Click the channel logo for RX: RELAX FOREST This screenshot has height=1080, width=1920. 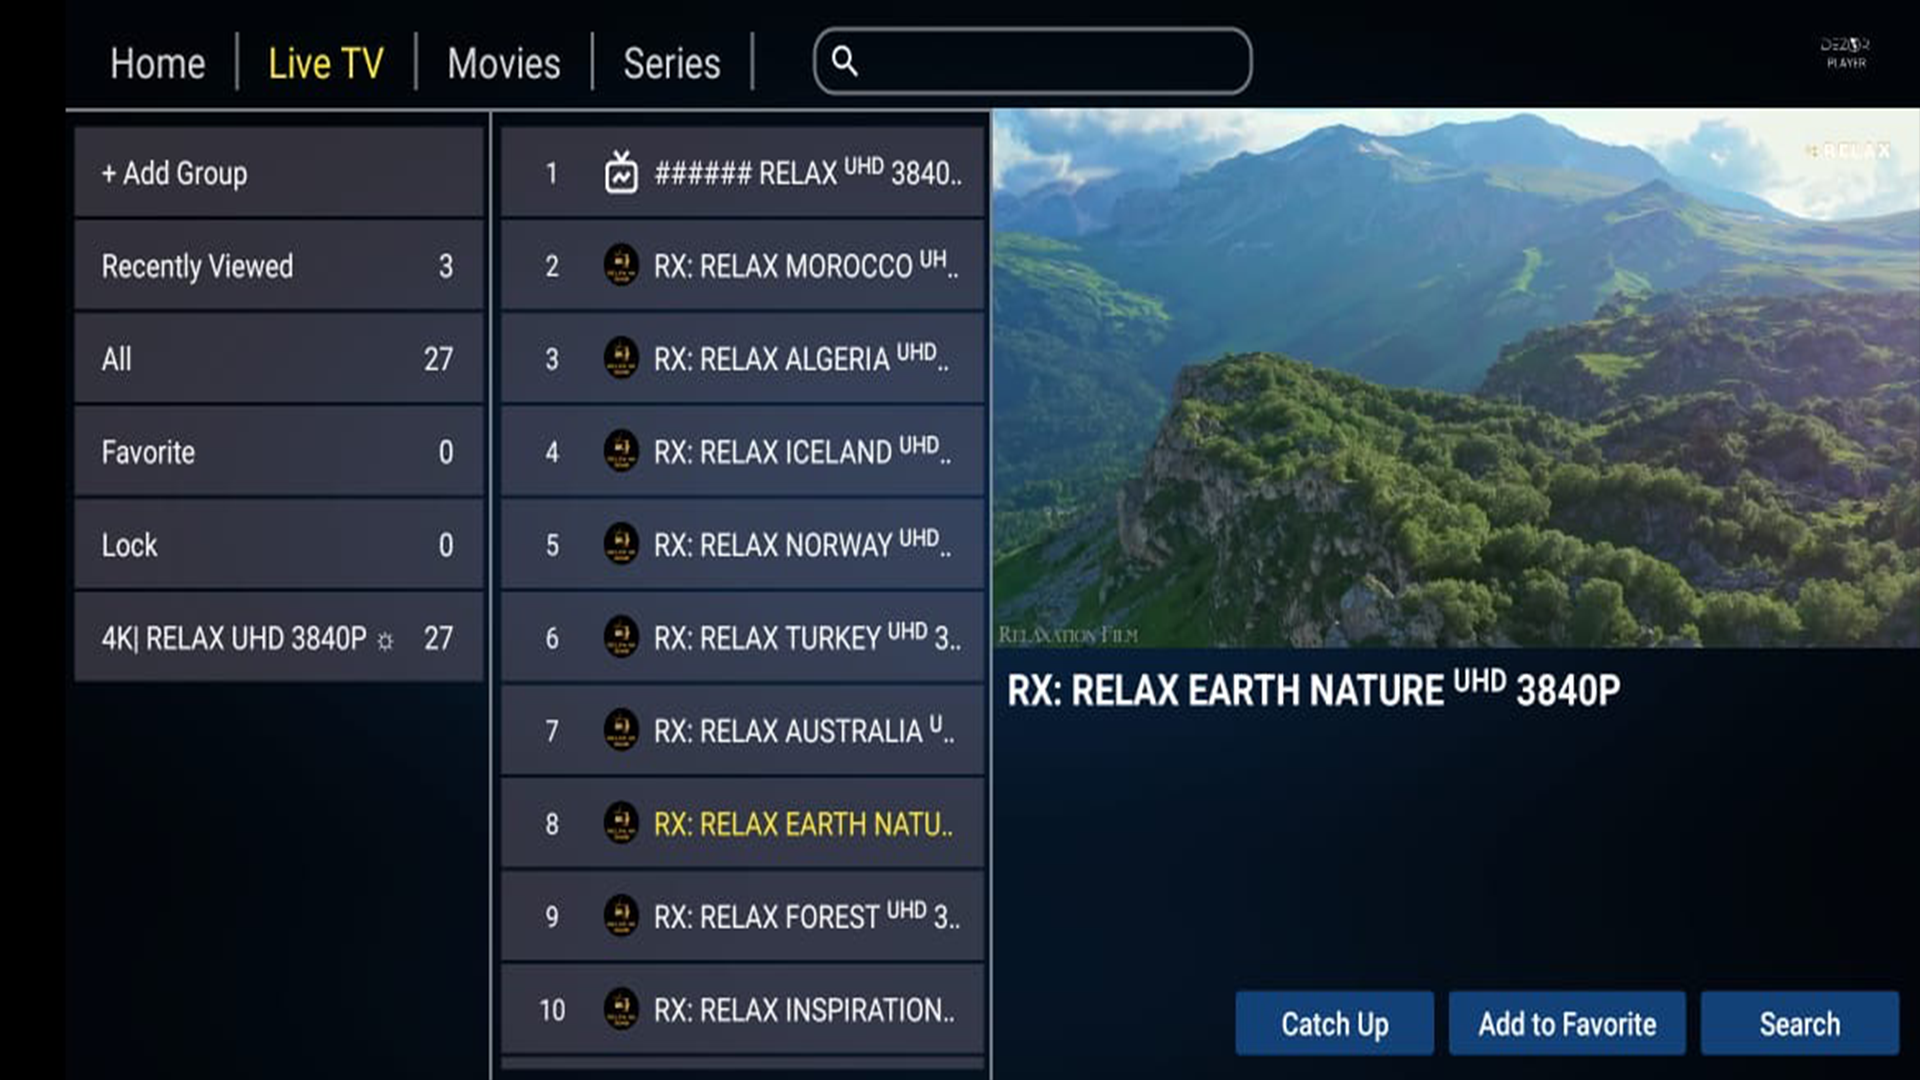pyautogui.click(x=621, y=916)
